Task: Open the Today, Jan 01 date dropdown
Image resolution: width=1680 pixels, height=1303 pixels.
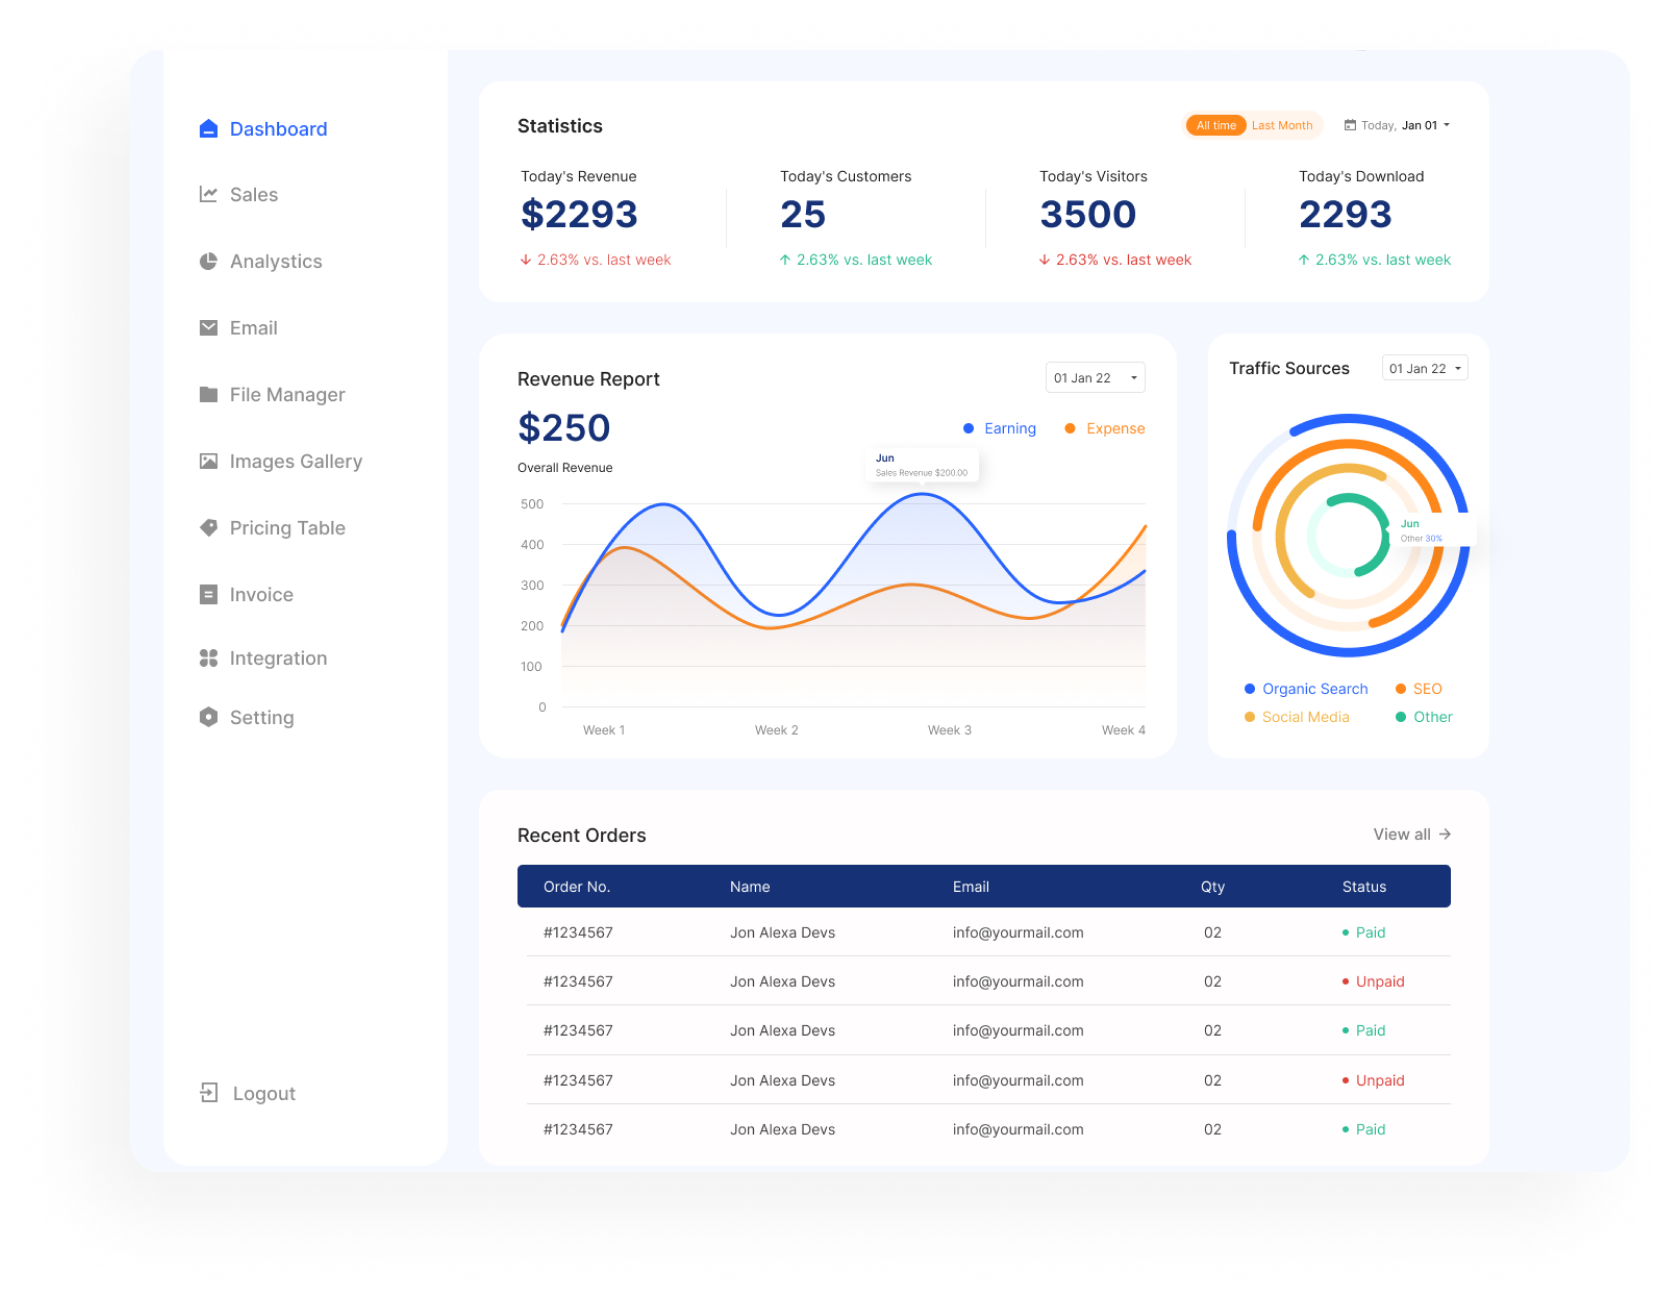Action: point(1396,125)
